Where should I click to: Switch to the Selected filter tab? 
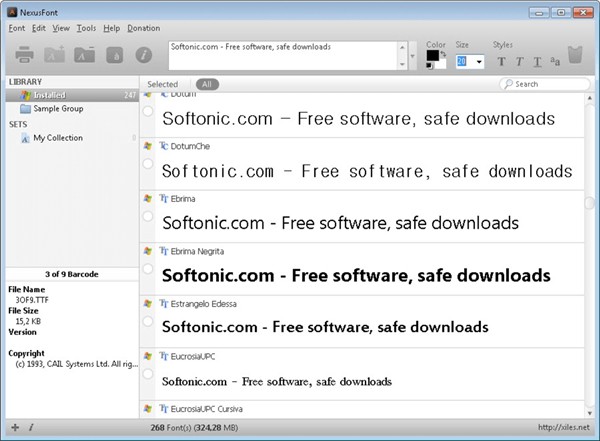coord(163,84)
